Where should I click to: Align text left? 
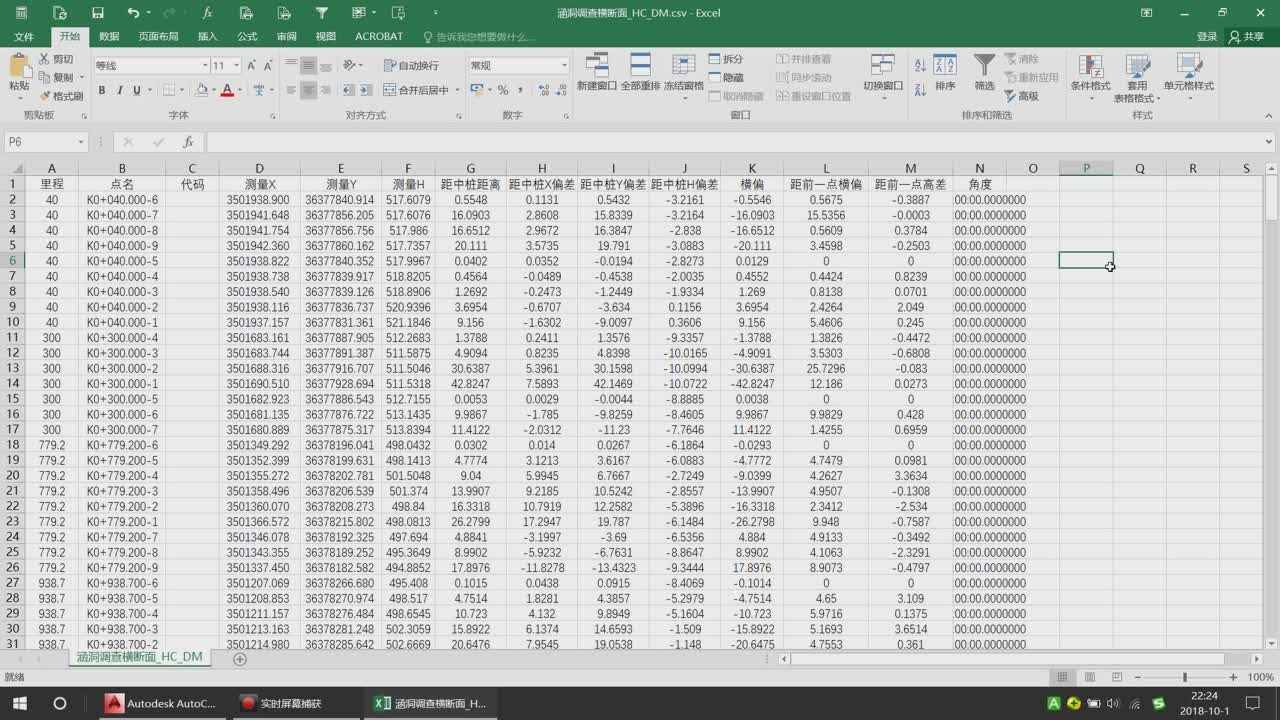(x=291, y=90)
